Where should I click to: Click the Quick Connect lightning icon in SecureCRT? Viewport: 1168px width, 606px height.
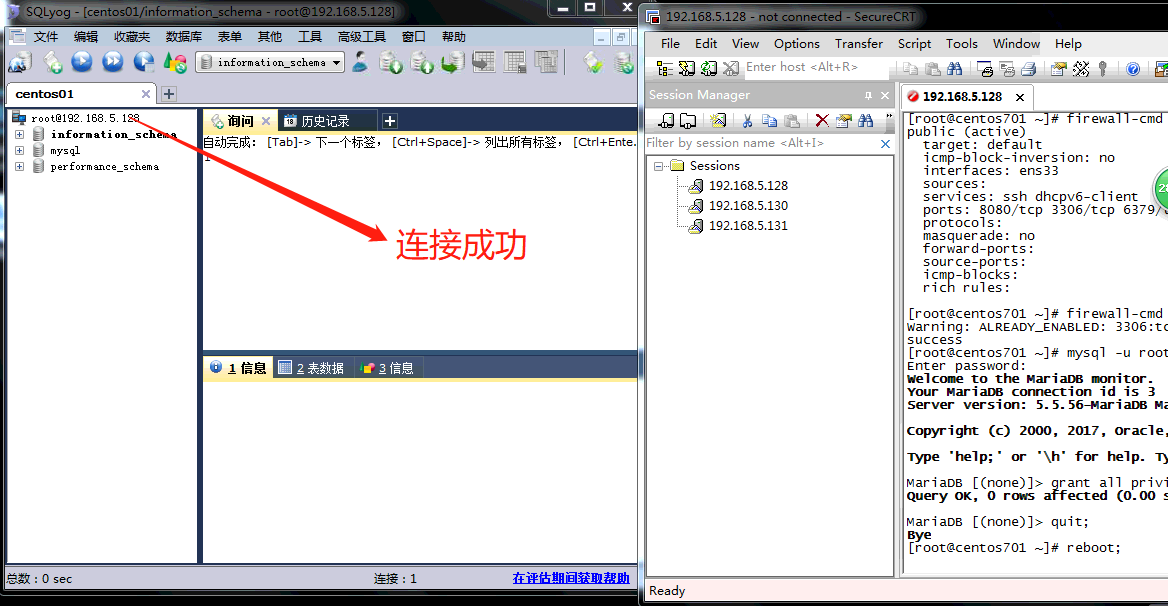click(687, 68)
